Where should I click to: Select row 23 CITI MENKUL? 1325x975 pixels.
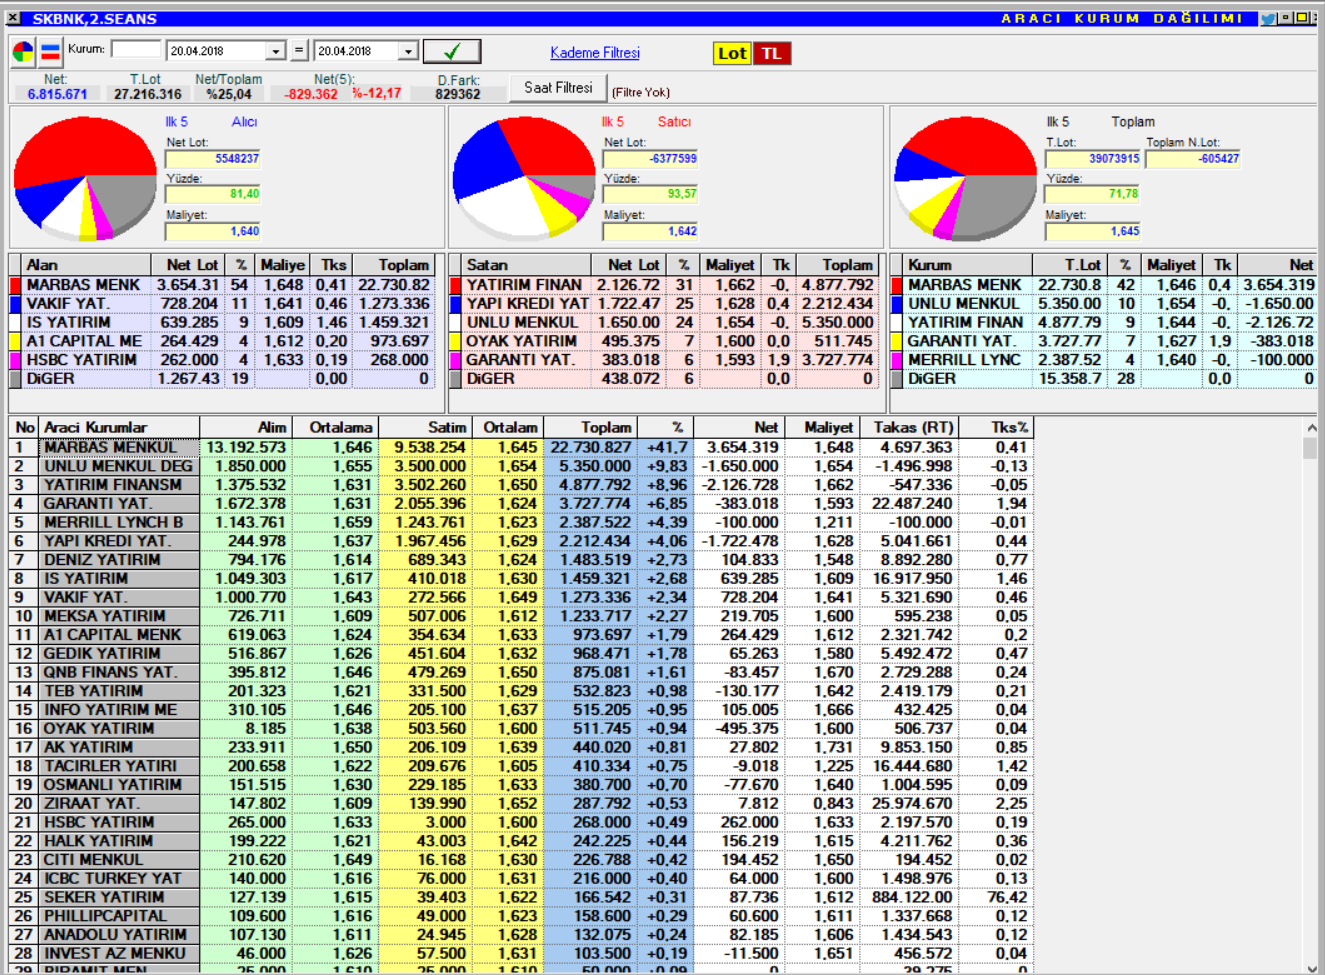click(521, 860)
